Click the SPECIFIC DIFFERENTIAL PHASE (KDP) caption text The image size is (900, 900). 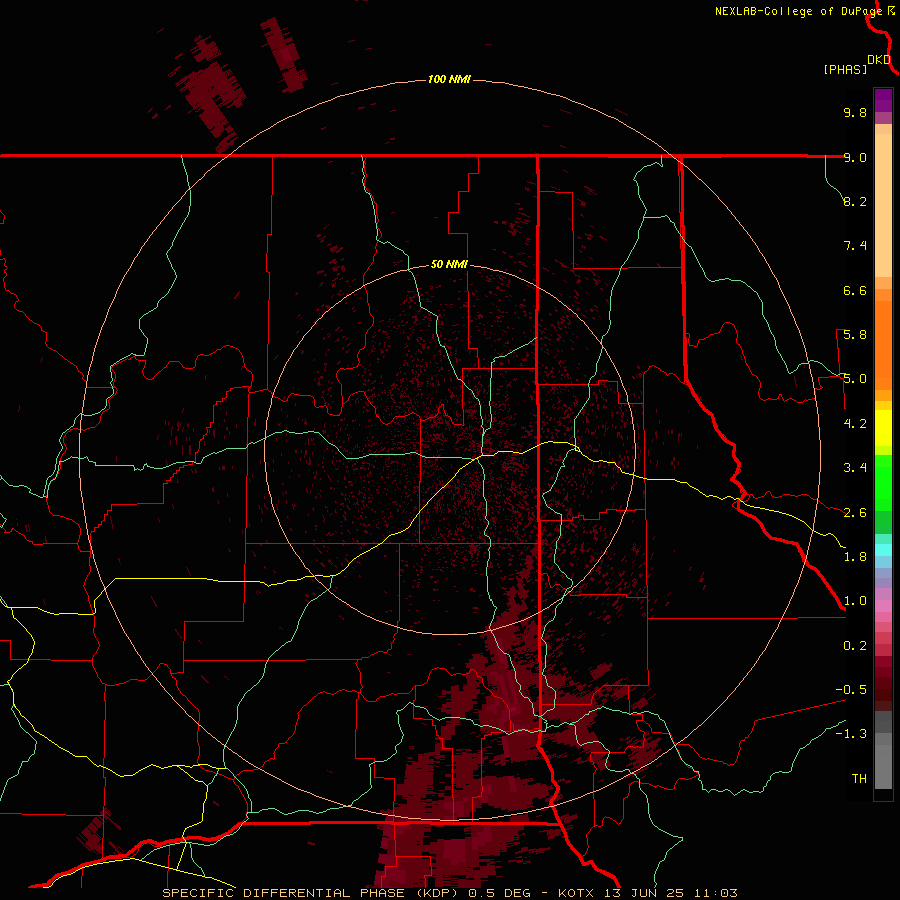[x=310, y=893]
